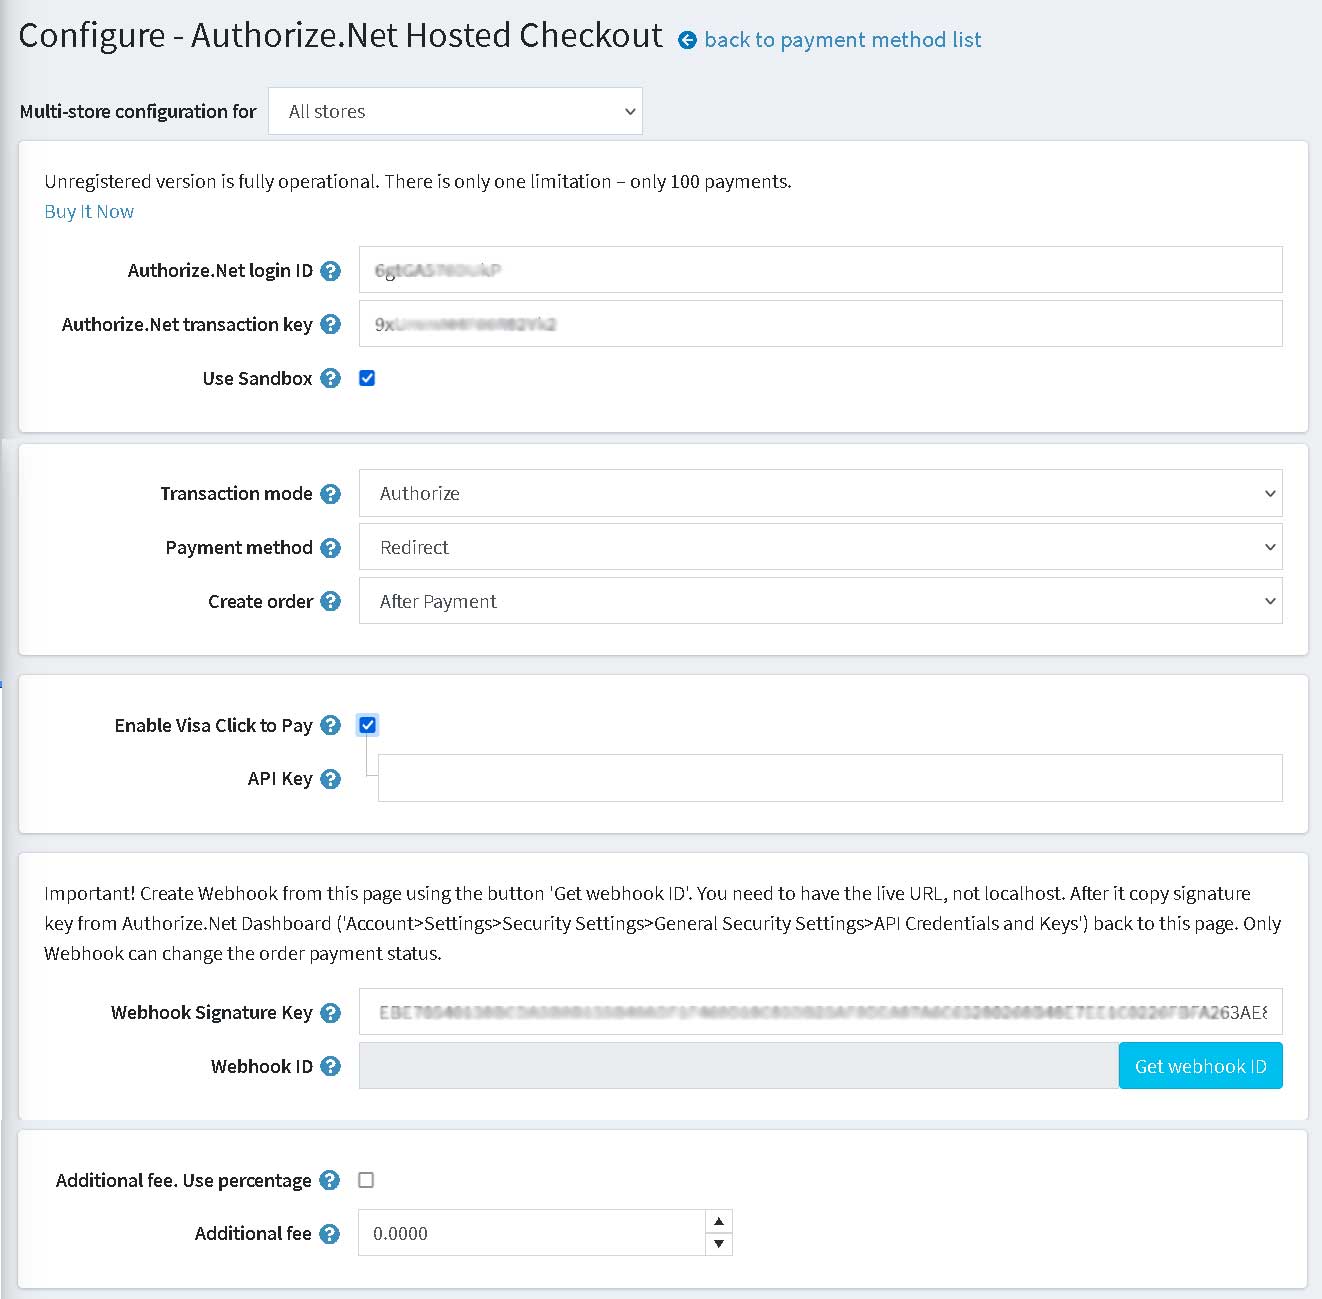Check Additional fee Use percentage box
The height and width of the screenshot is (1299, 1322).
coord(366,1180)
